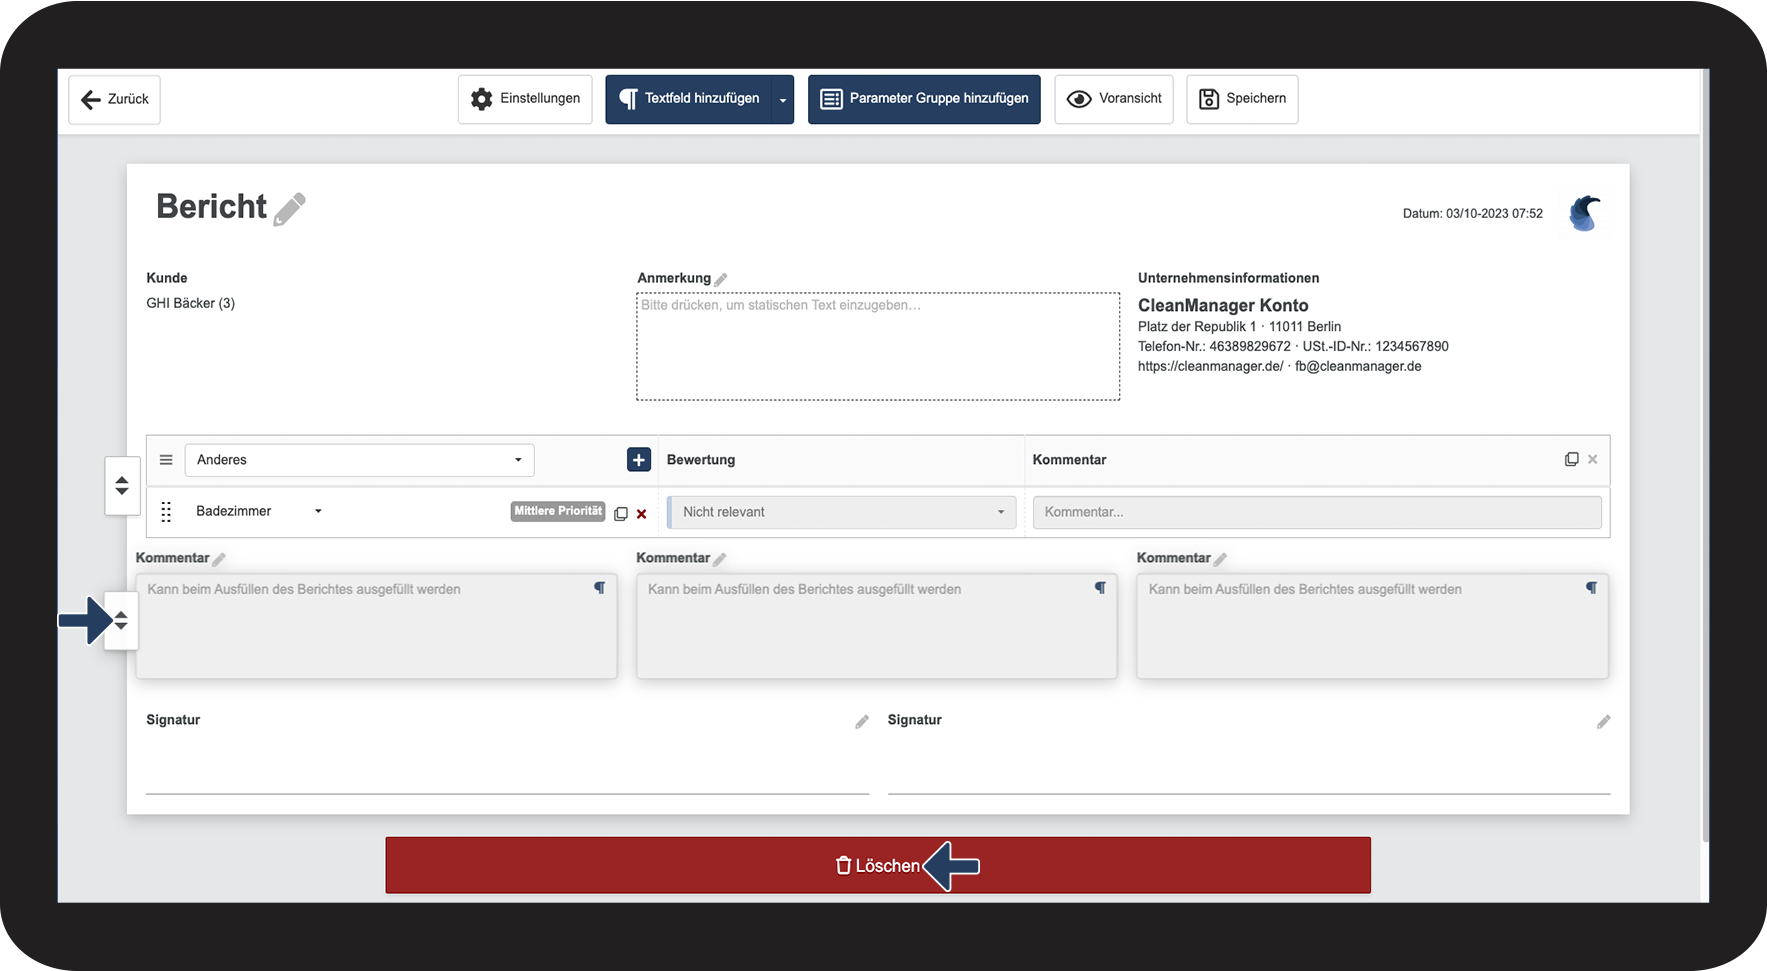Image resolution: width=1767 pixels, height=971 pixels.
Task: Edit the right Signatur pencil icon
Action: (x=1603, y=722)
